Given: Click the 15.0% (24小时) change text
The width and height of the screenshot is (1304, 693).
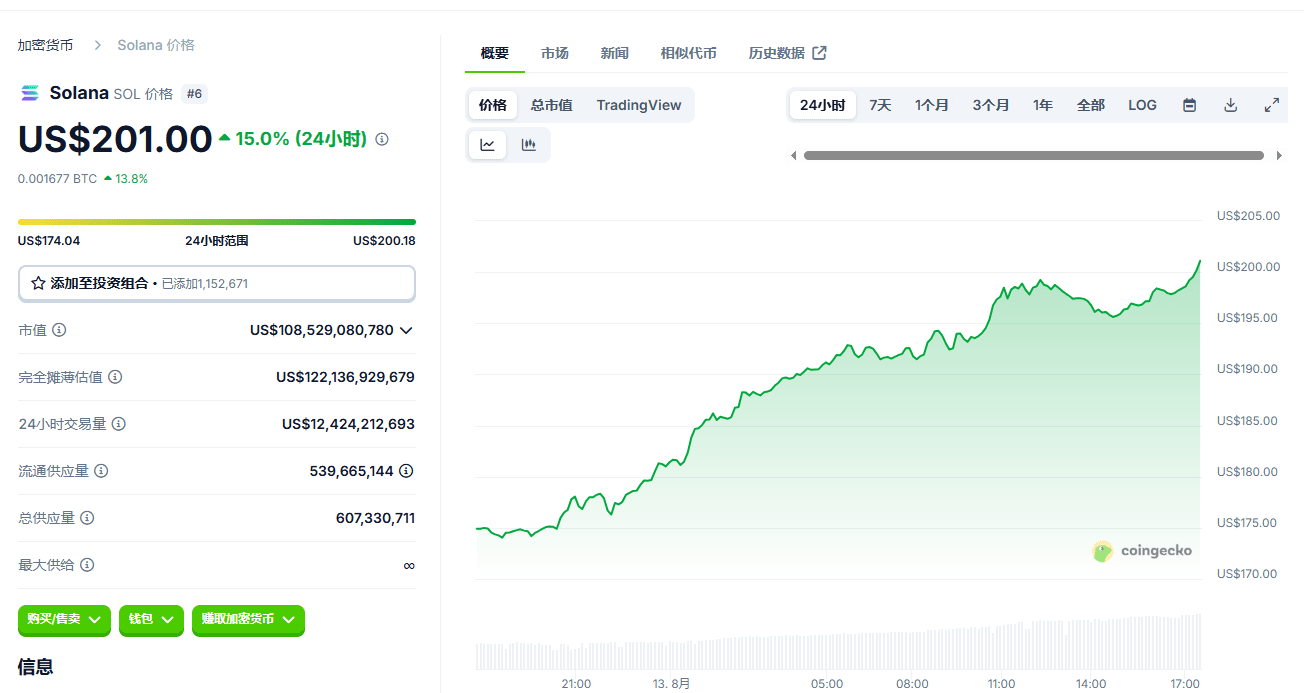Looking at the screenshot, I should 301,139.
